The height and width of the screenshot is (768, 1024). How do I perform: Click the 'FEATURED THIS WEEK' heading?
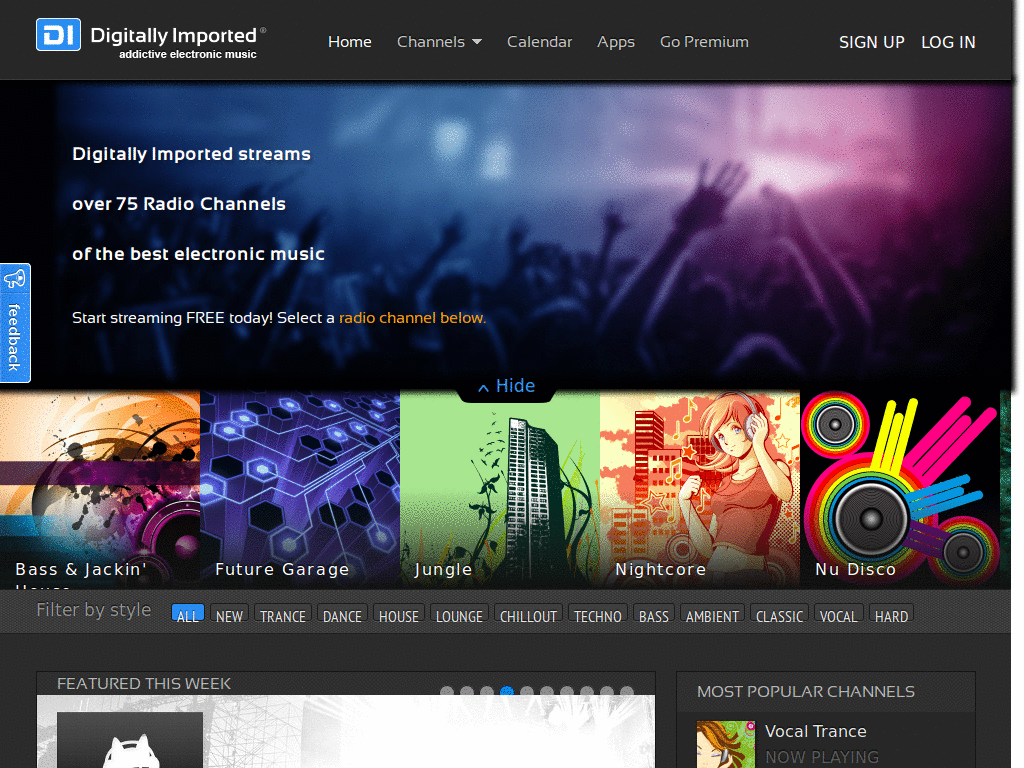[x=144, y=684]
